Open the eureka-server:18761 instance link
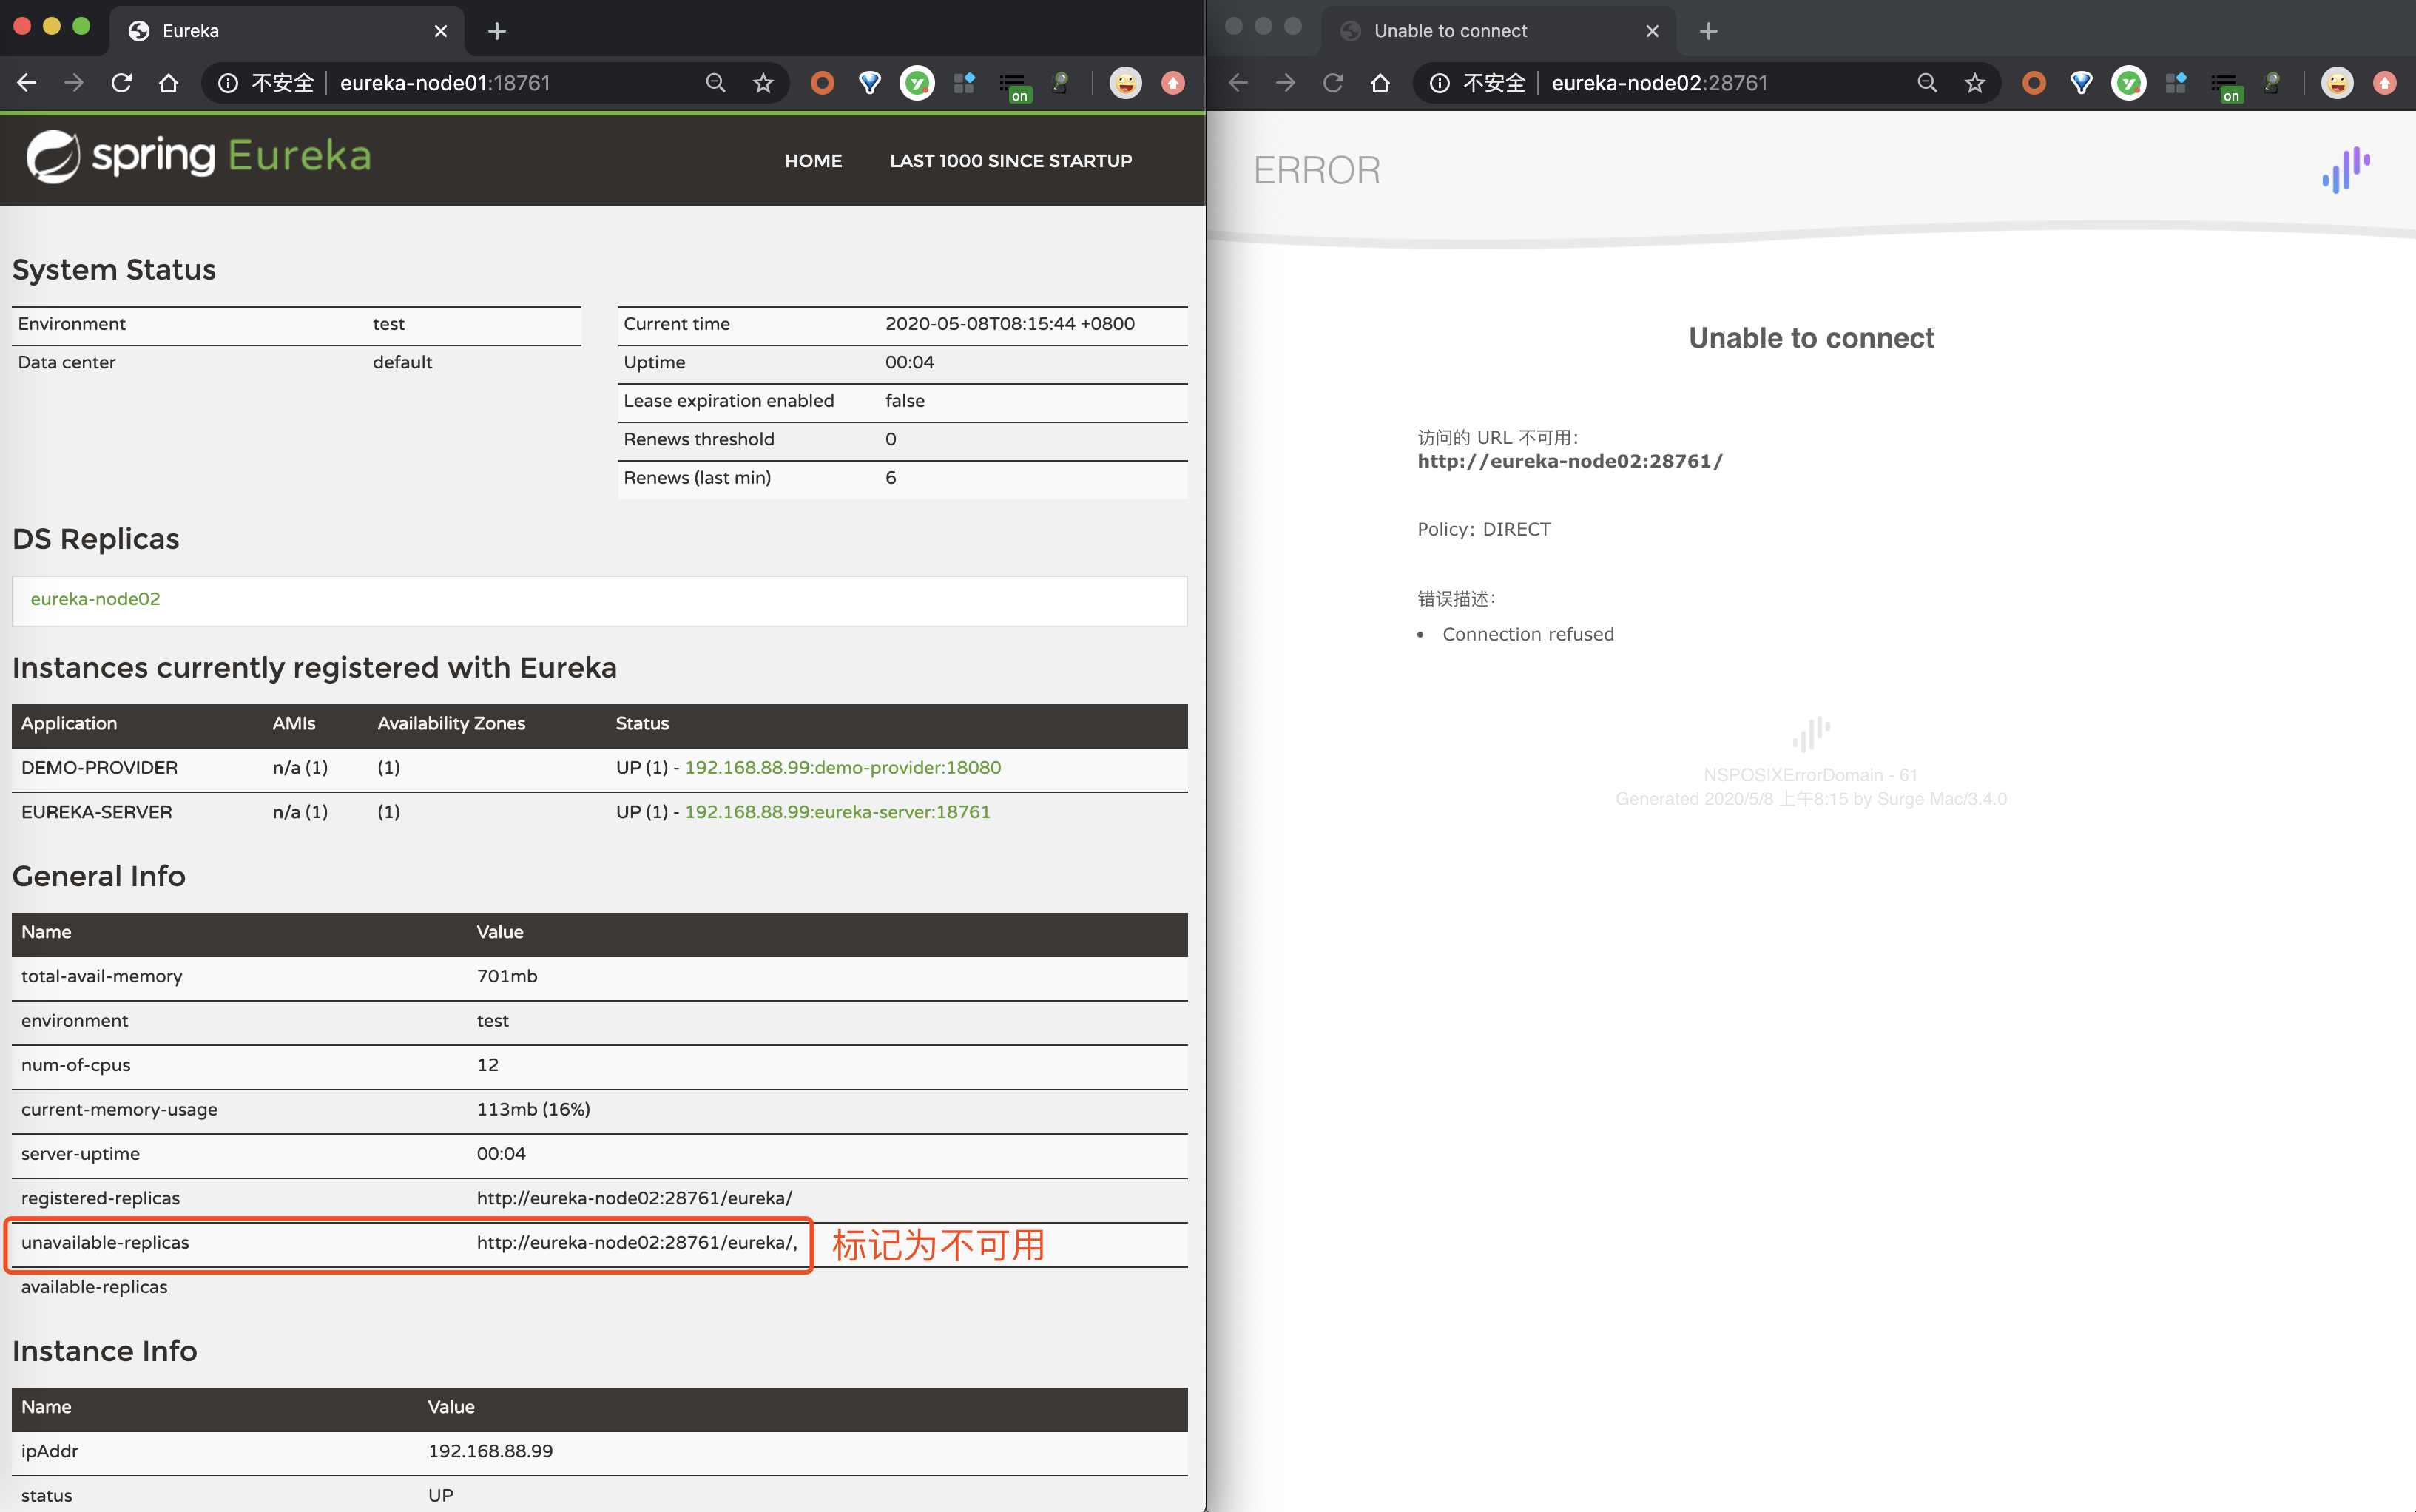 coord(837,812)
